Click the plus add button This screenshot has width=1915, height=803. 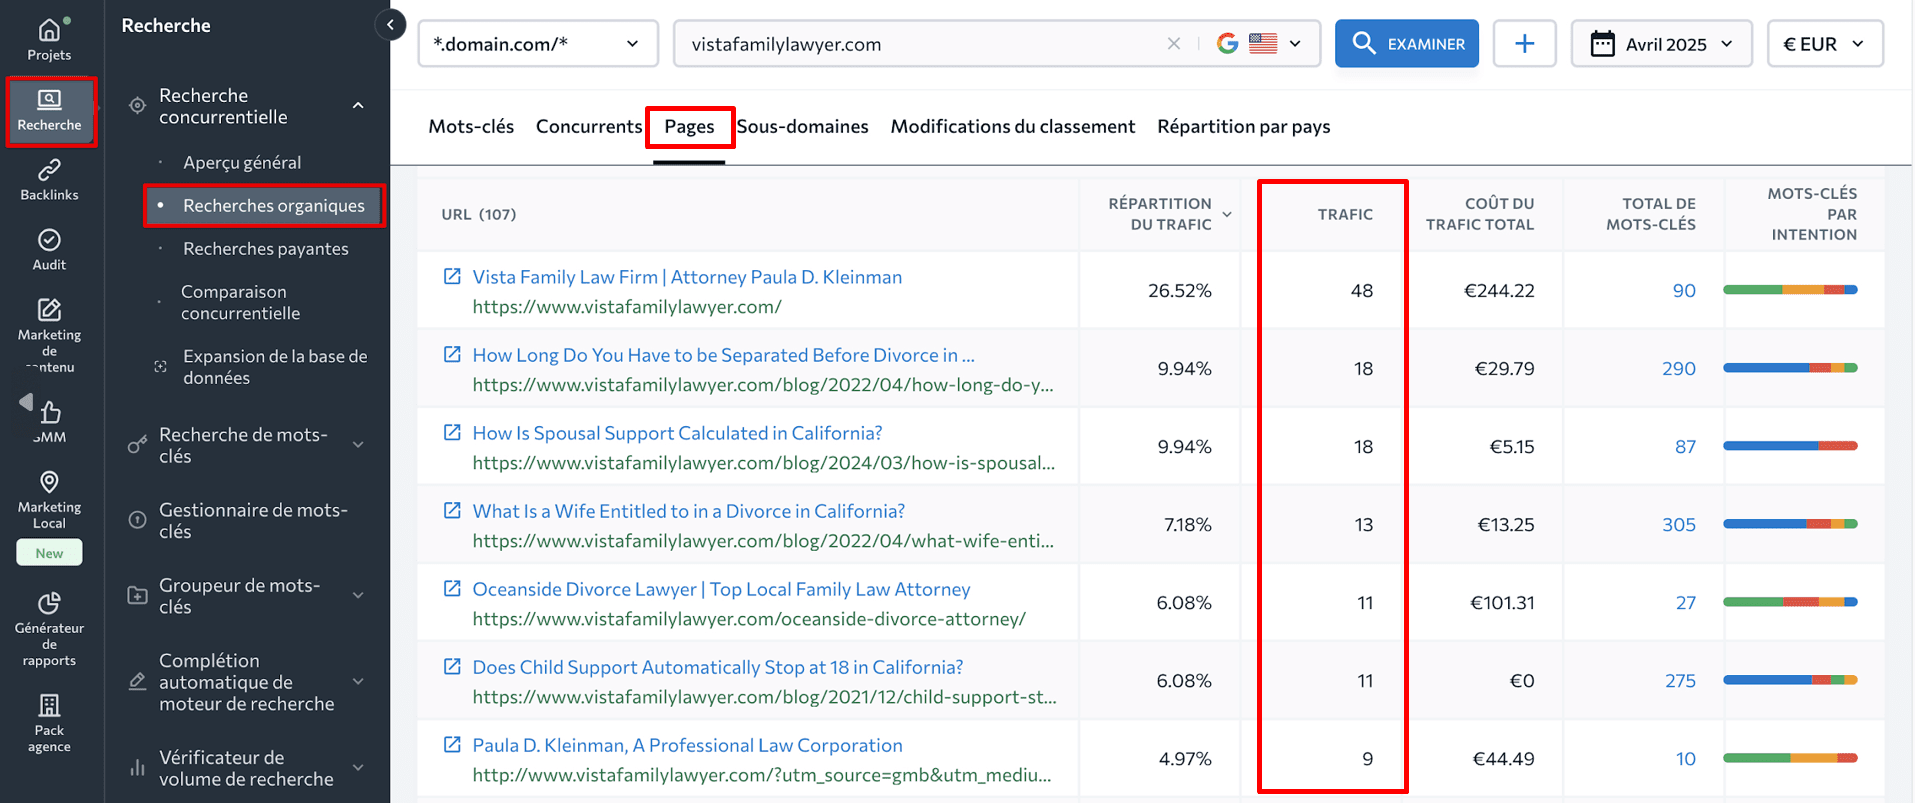click(x=1524, y=44)
